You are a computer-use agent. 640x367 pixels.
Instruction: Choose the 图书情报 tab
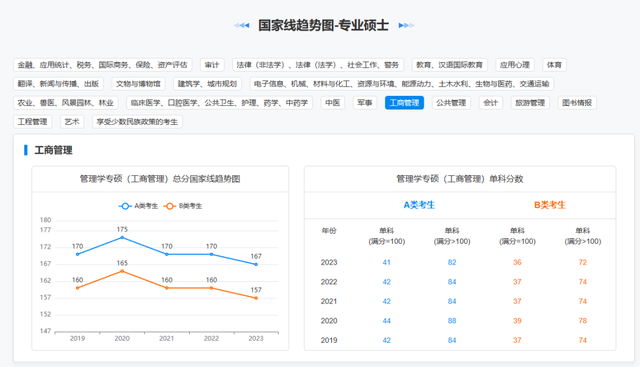[577, 102]
